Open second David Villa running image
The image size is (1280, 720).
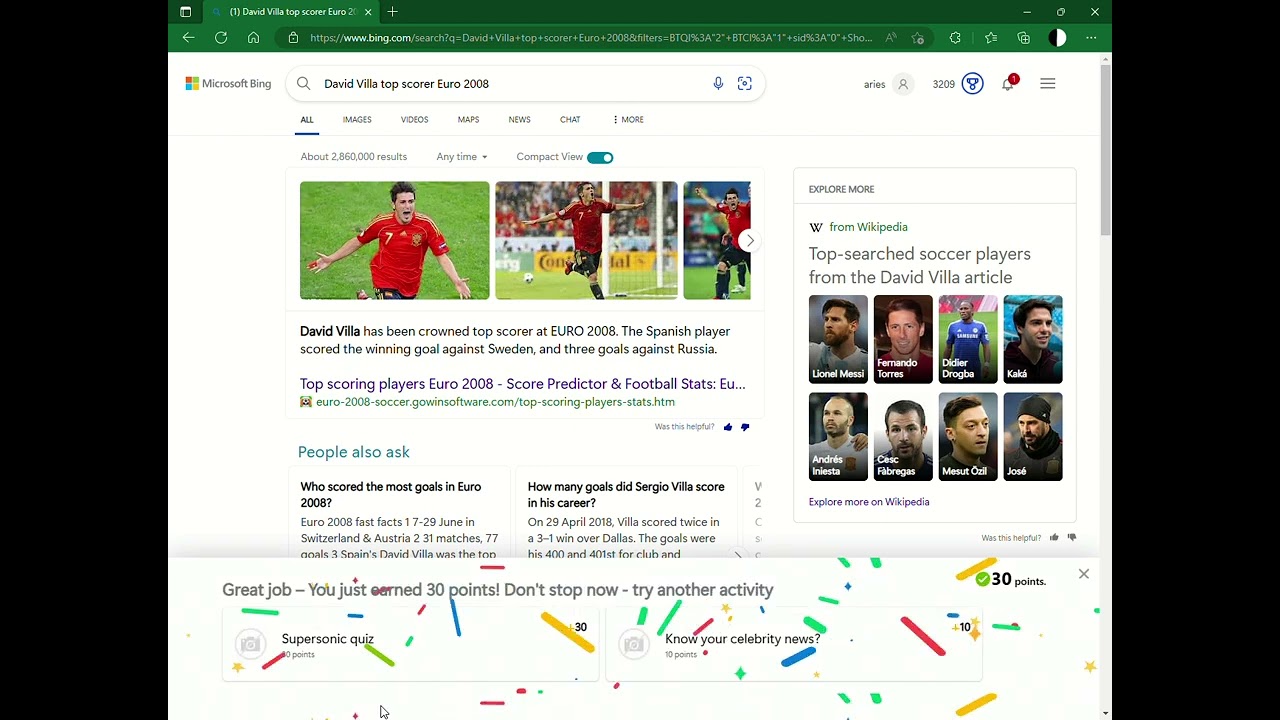(x=586, y=240)
